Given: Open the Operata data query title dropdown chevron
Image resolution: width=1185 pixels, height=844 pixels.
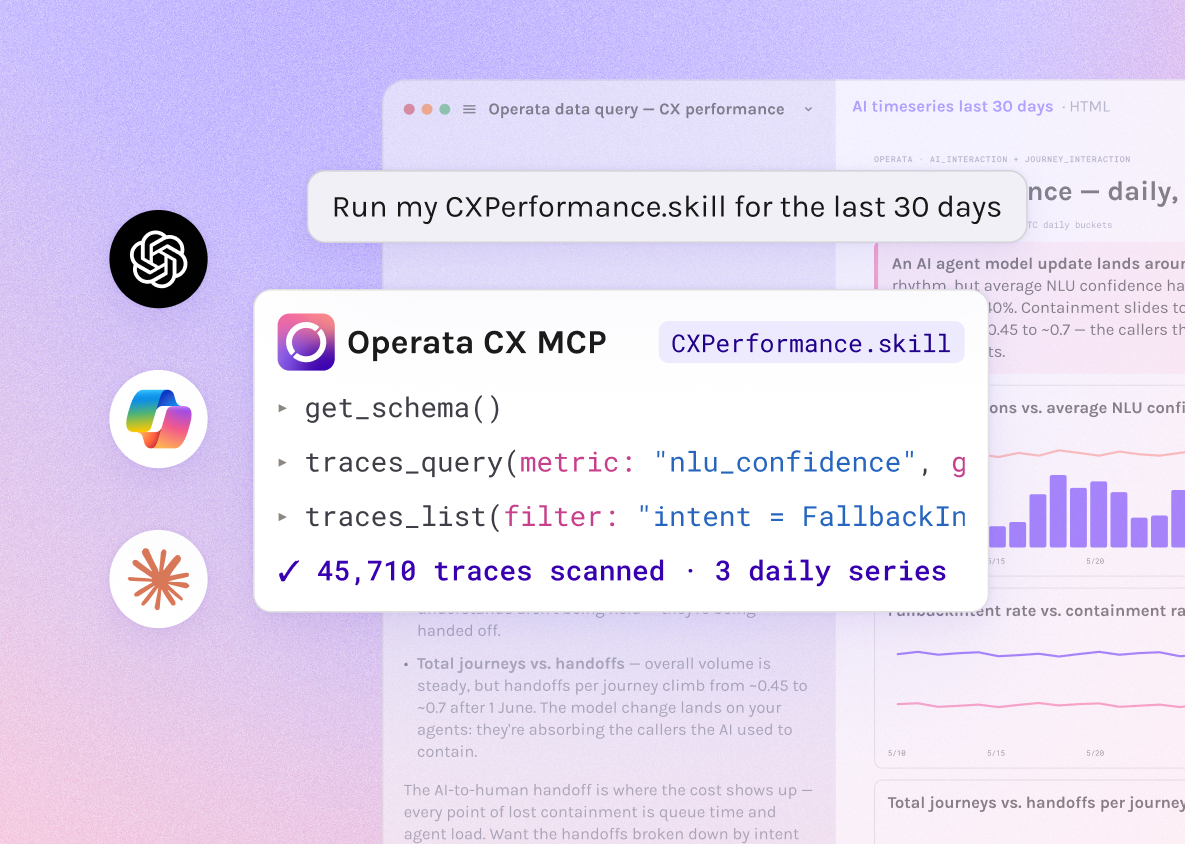Looking at the screenshot, I should coord(809,110).
